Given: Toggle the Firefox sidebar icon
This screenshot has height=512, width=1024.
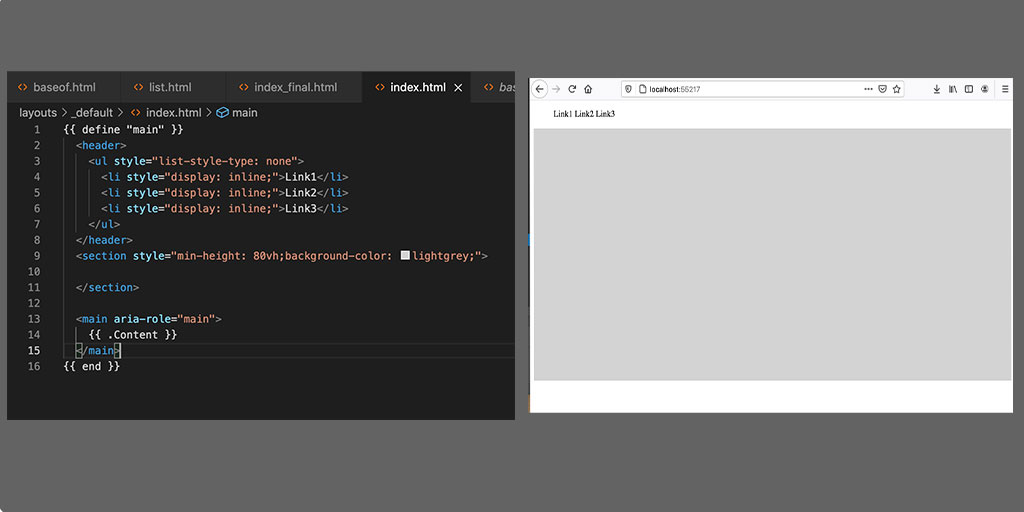Looking at the screenshot, I should point(969,89).
